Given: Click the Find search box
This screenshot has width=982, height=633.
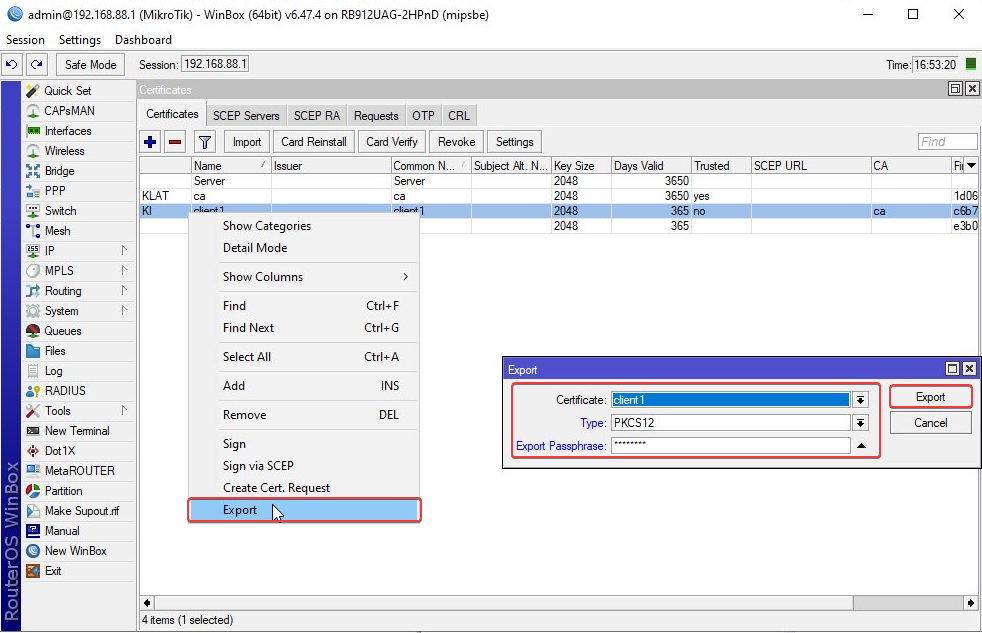Looking at the screenshot, I should coord(948,142).
